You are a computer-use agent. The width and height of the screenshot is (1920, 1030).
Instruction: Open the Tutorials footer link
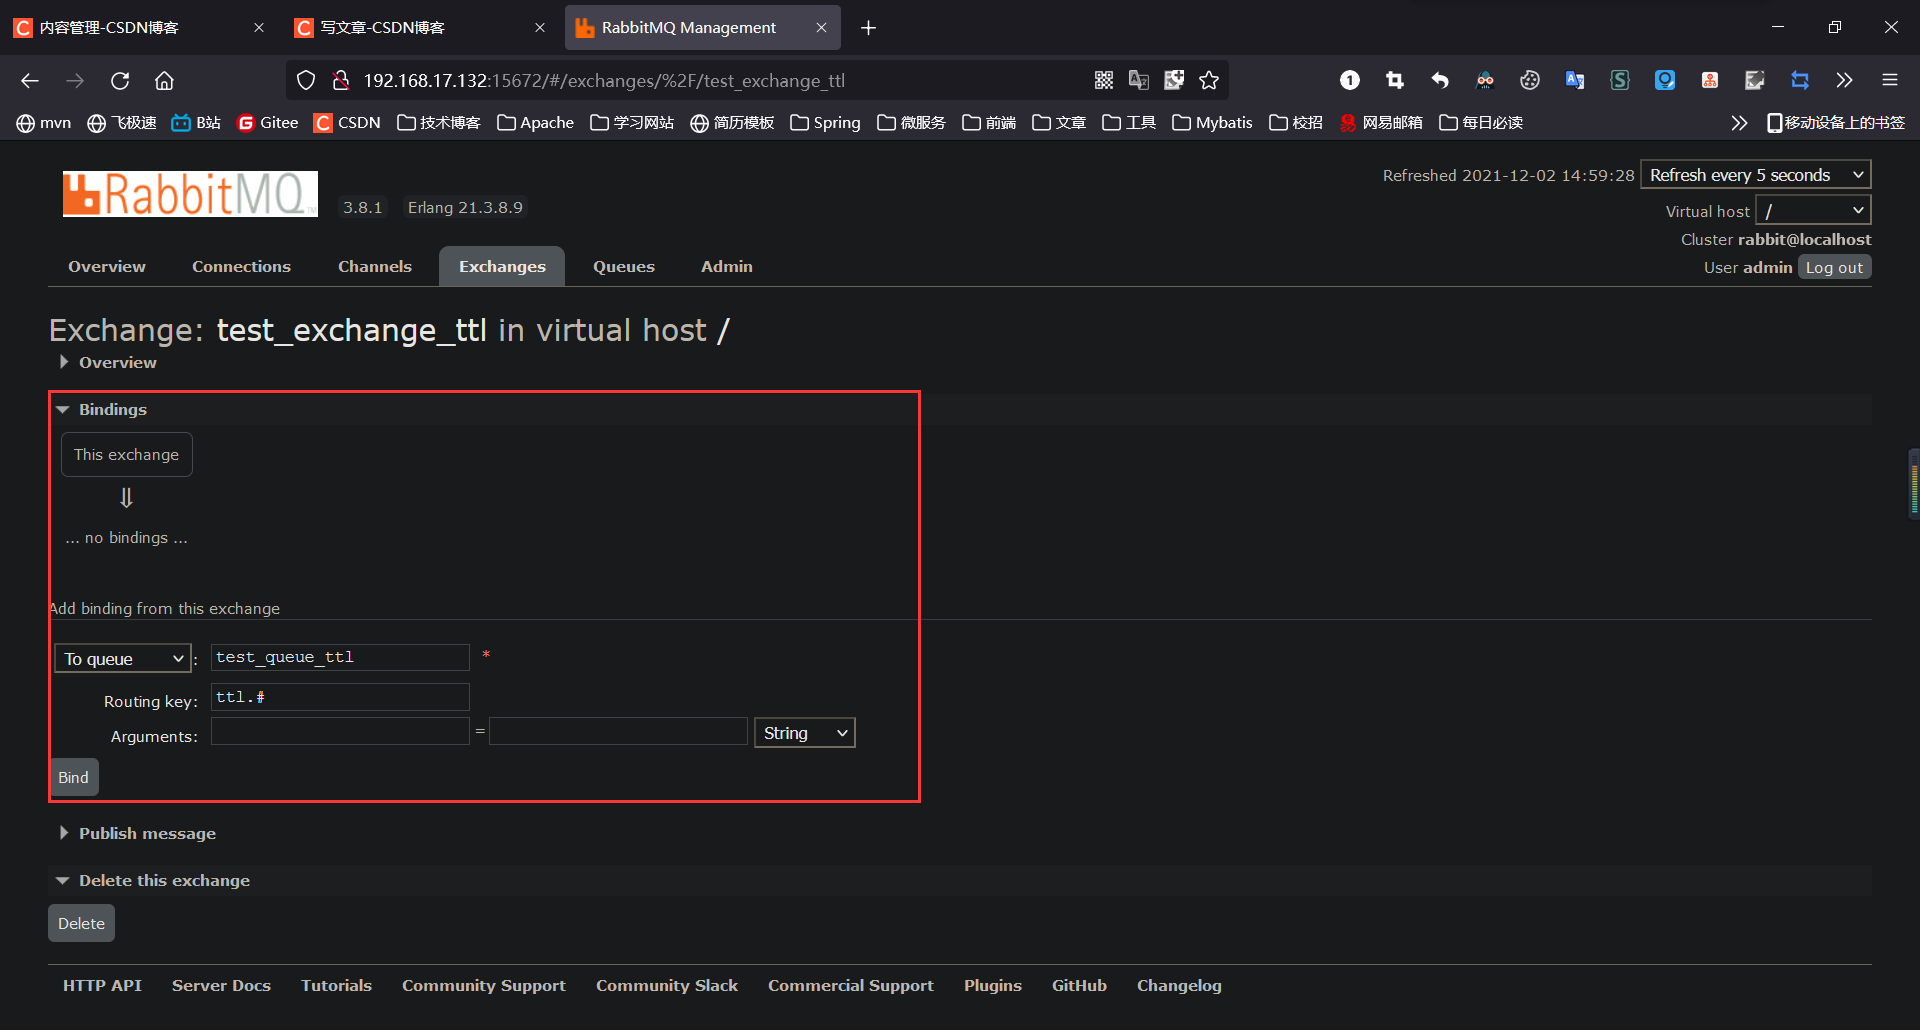pos(336,985)
